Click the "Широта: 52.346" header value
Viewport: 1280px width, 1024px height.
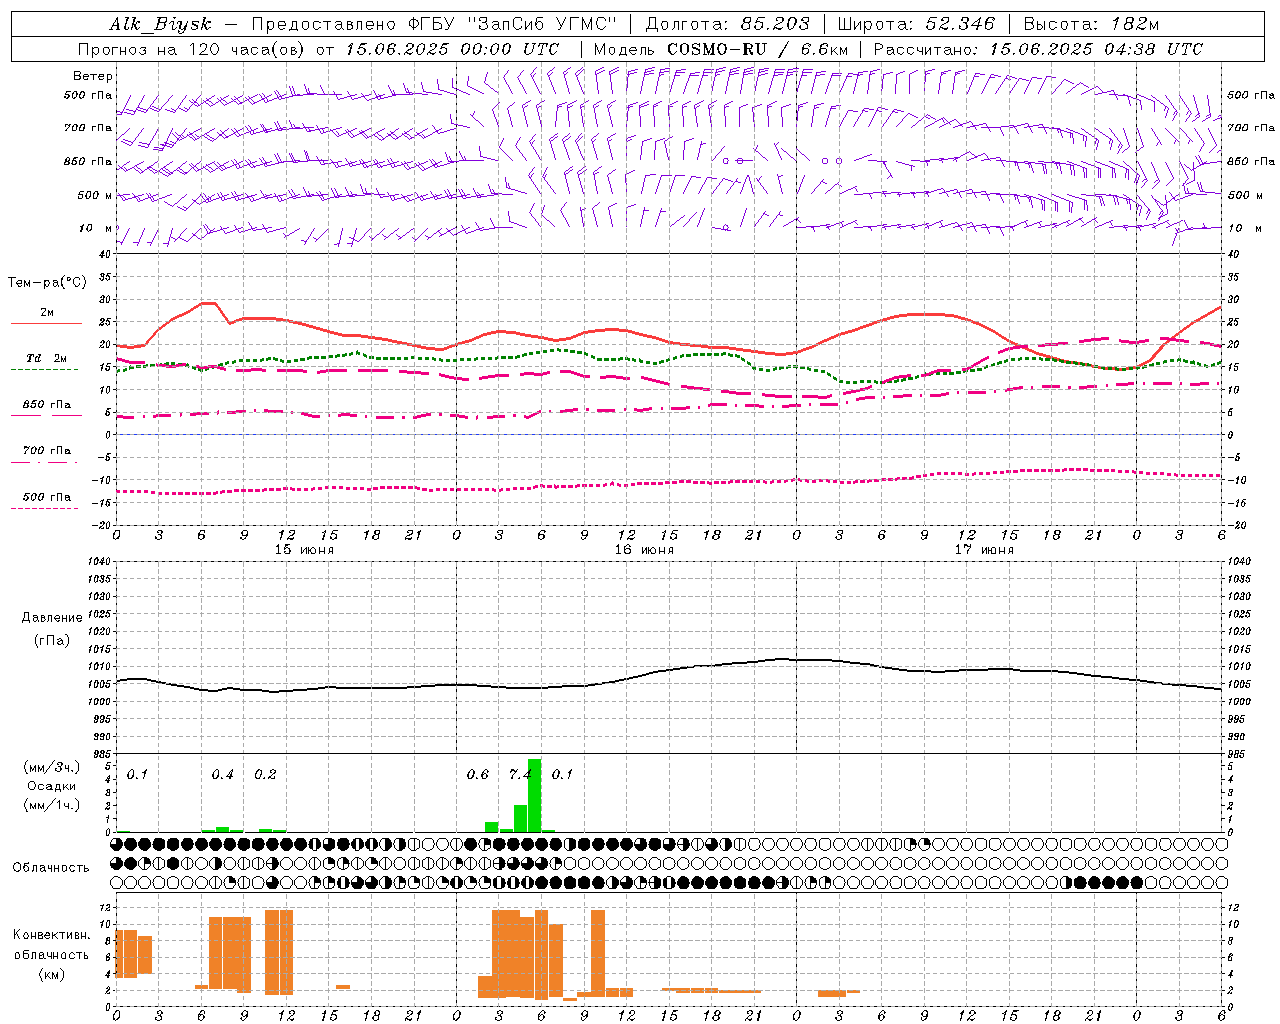coord(916,25)
